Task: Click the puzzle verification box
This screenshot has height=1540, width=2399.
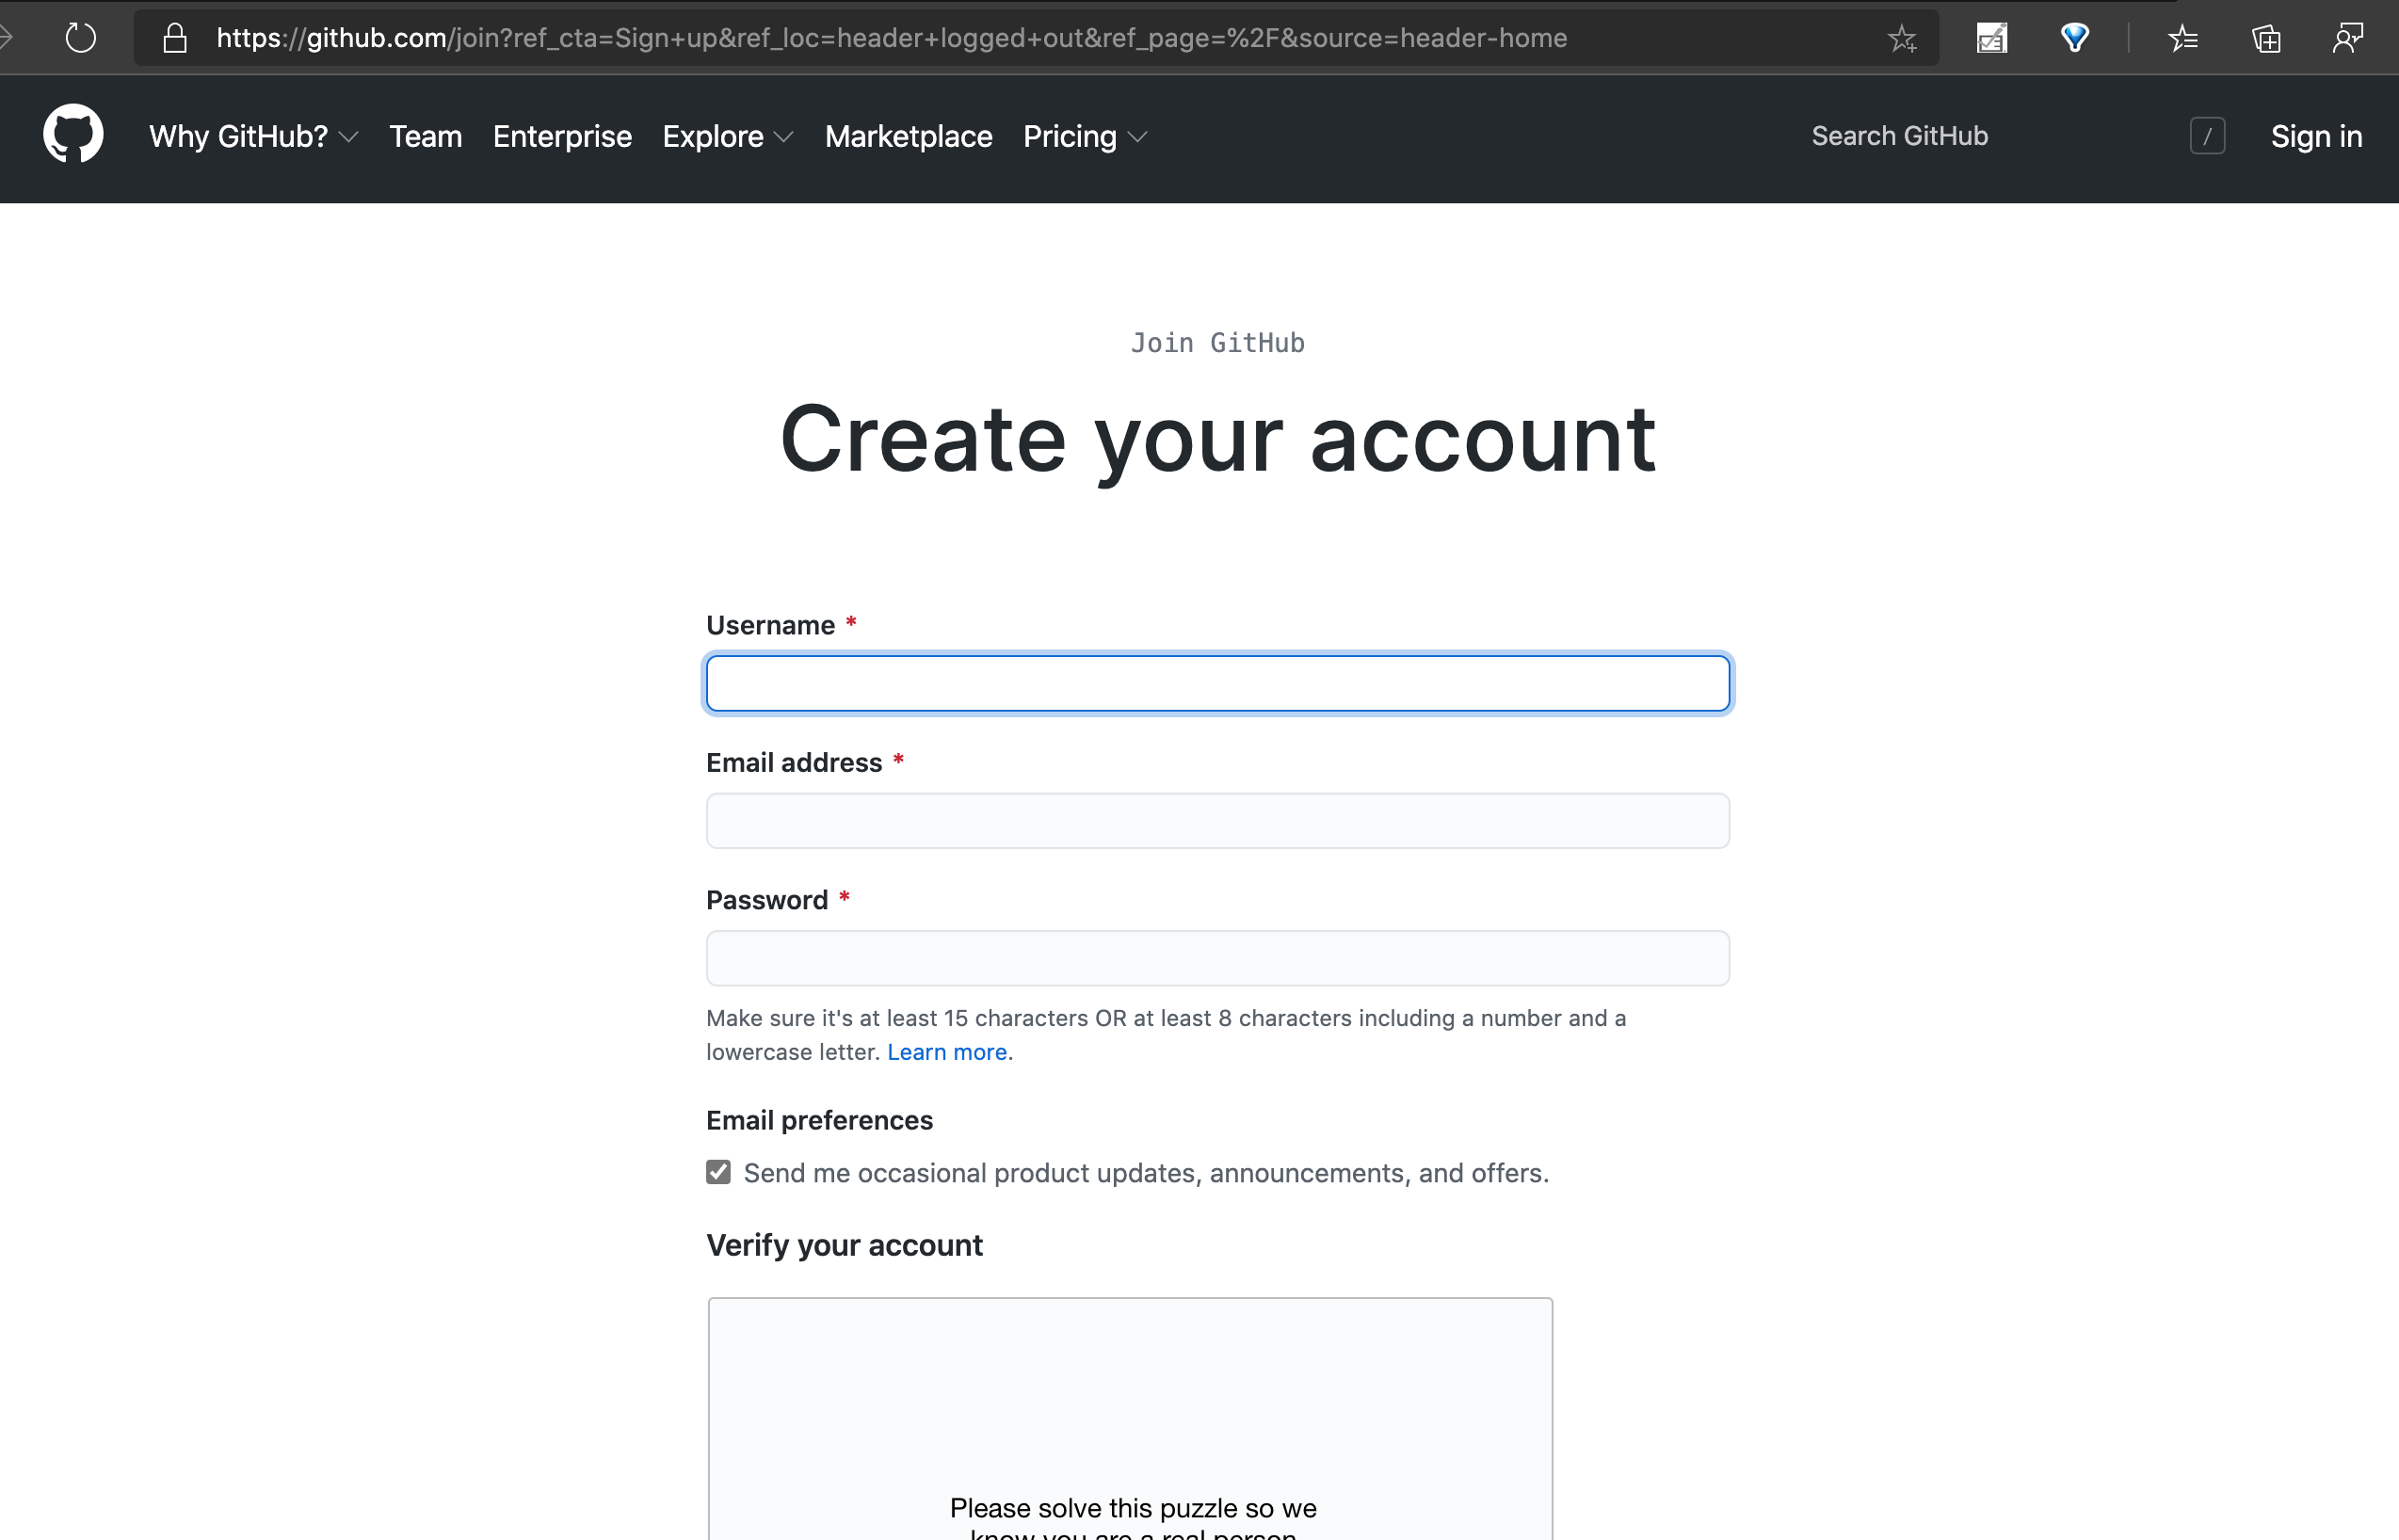Action: pos(1130,1418)
